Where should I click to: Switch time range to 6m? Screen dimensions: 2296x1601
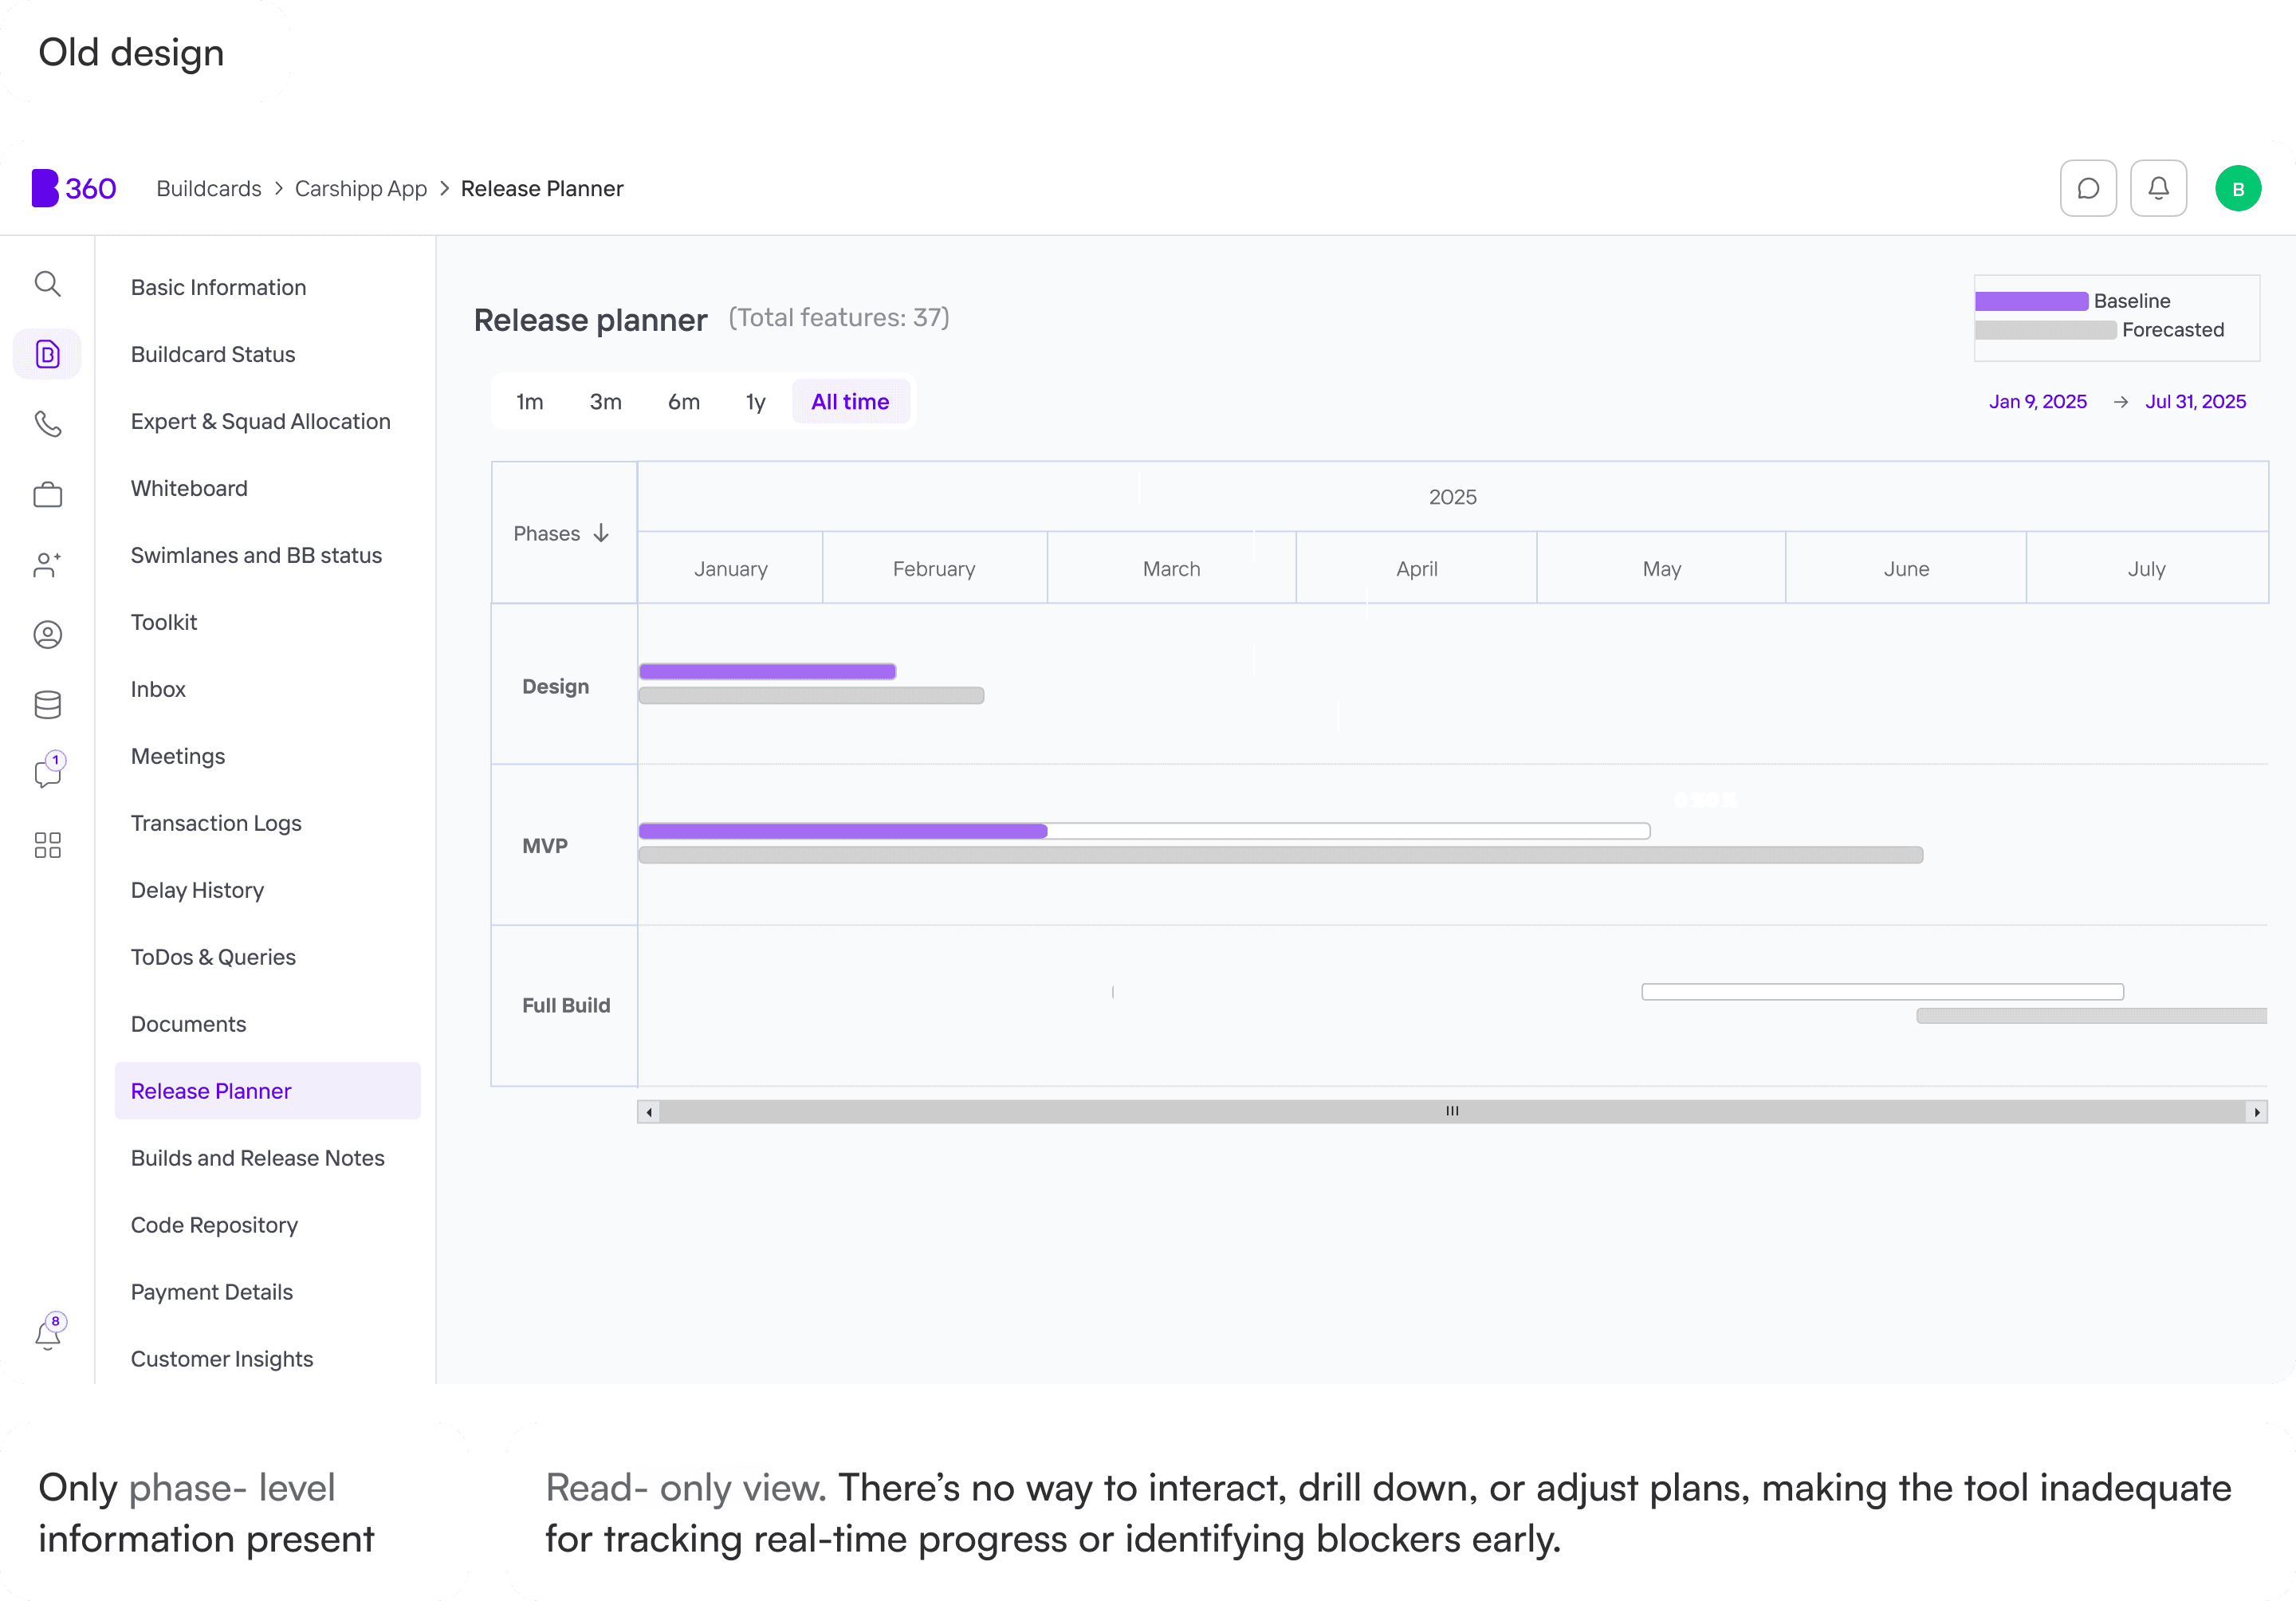(683, 402)
